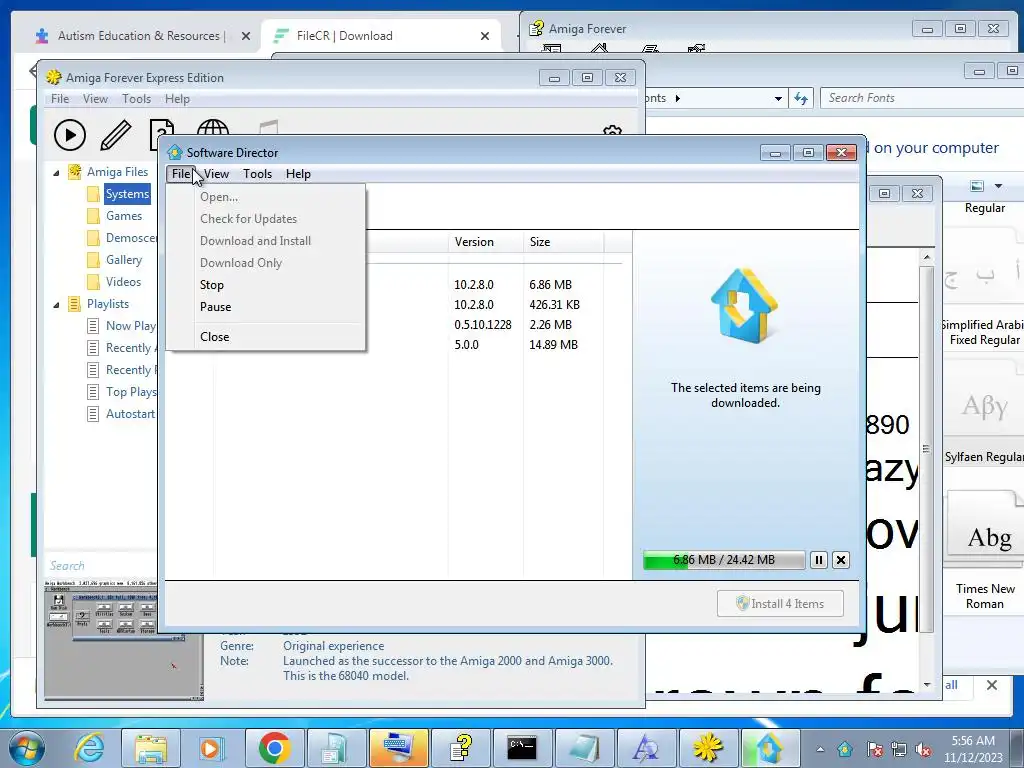Click the muted volume tray icon
Image resolution: width=1024 pixels, height=768 pixels.
click(923, 749)
